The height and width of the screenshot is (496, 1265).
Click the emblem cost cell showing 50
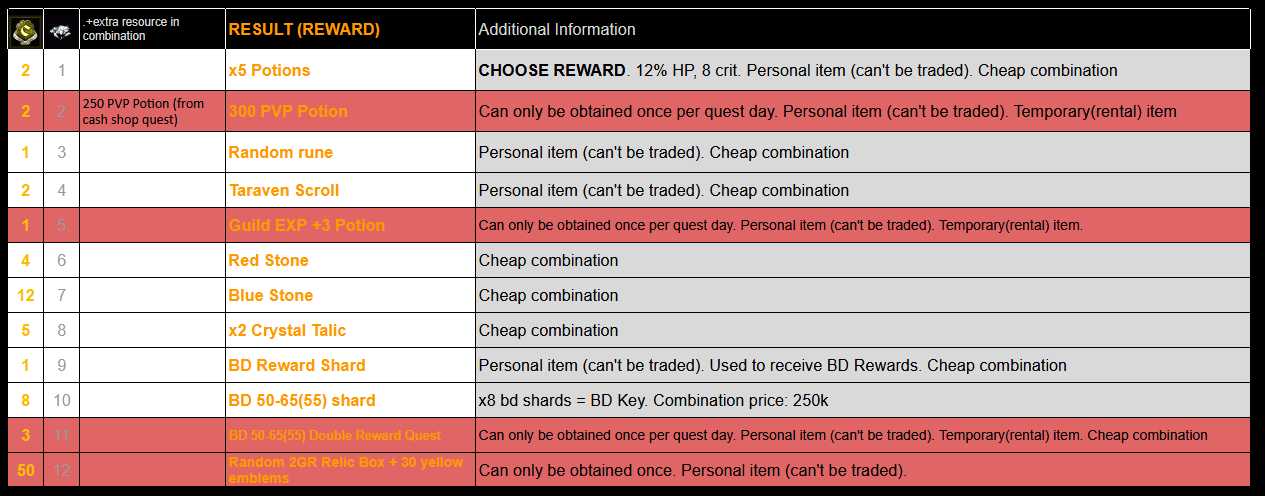25,470
